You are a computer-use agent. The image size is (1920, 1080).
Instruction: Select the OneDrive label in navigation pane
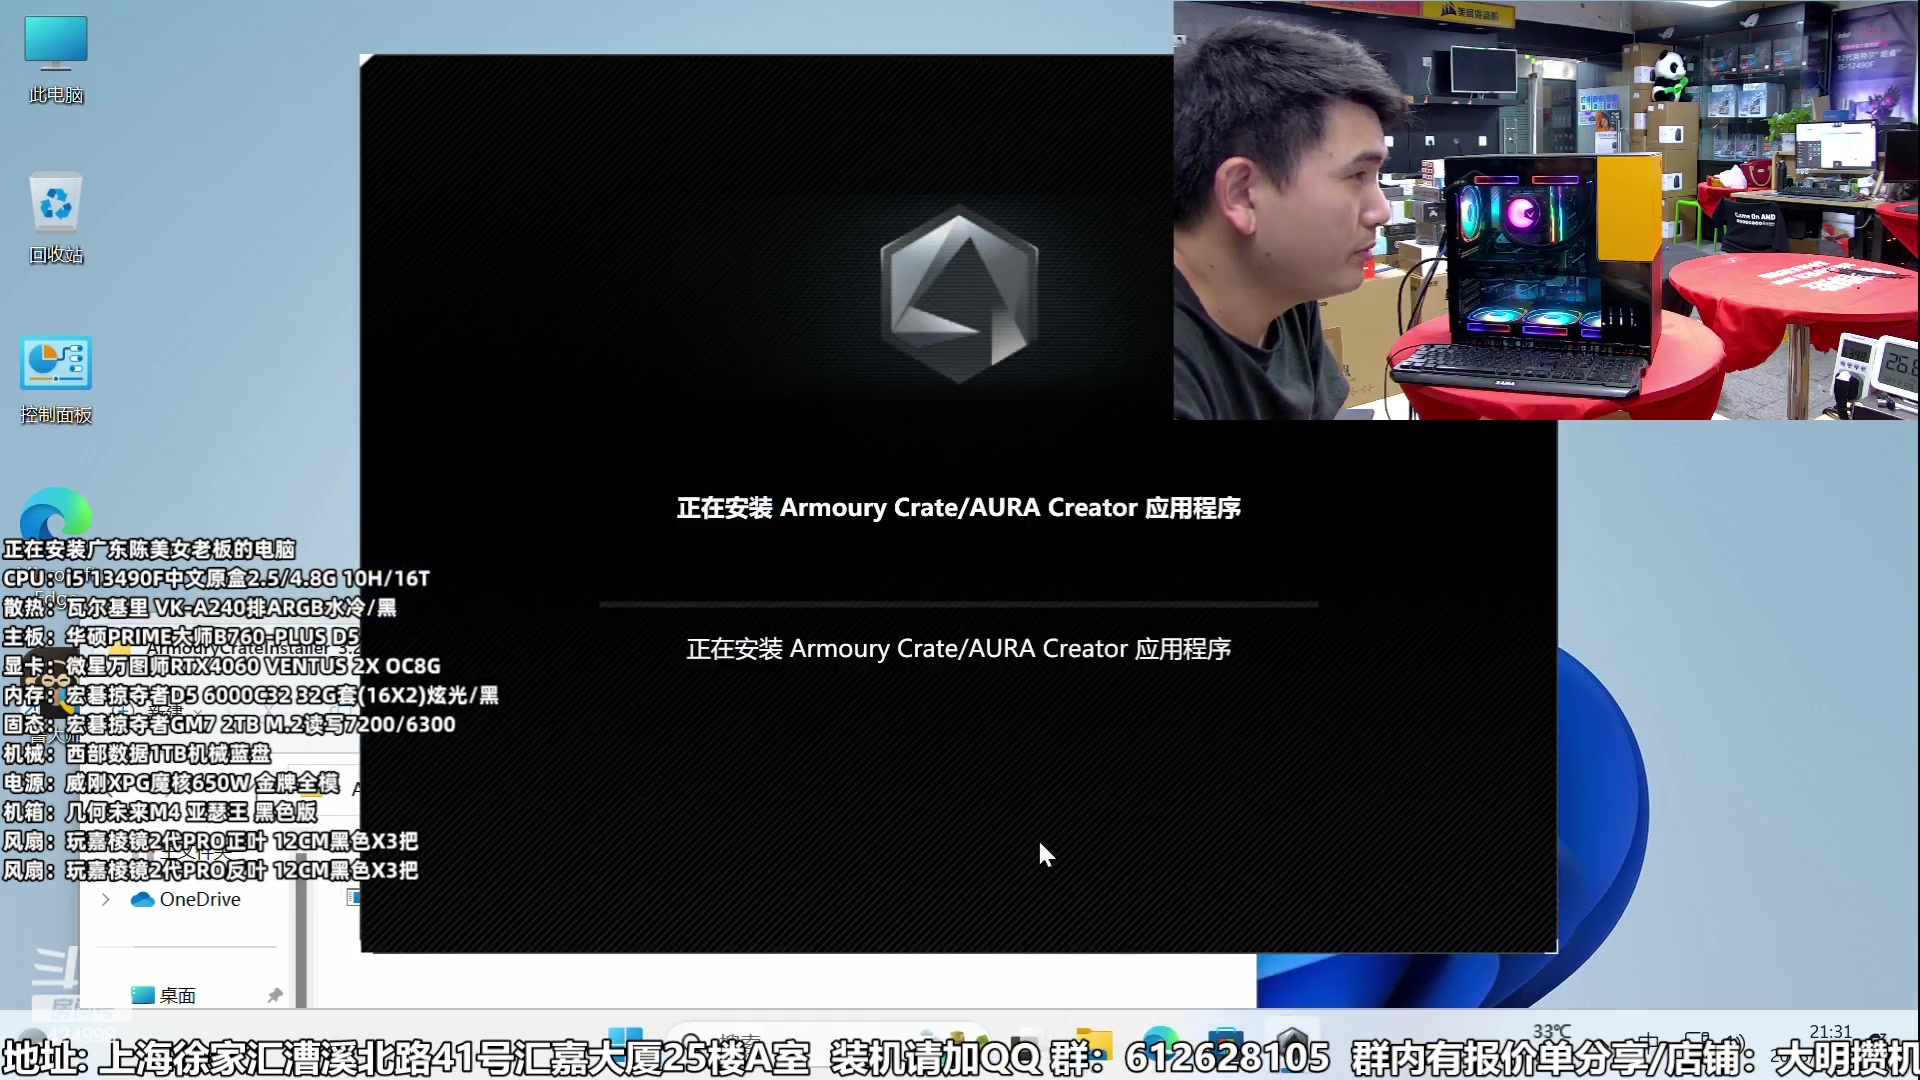(x=200, y=899)
